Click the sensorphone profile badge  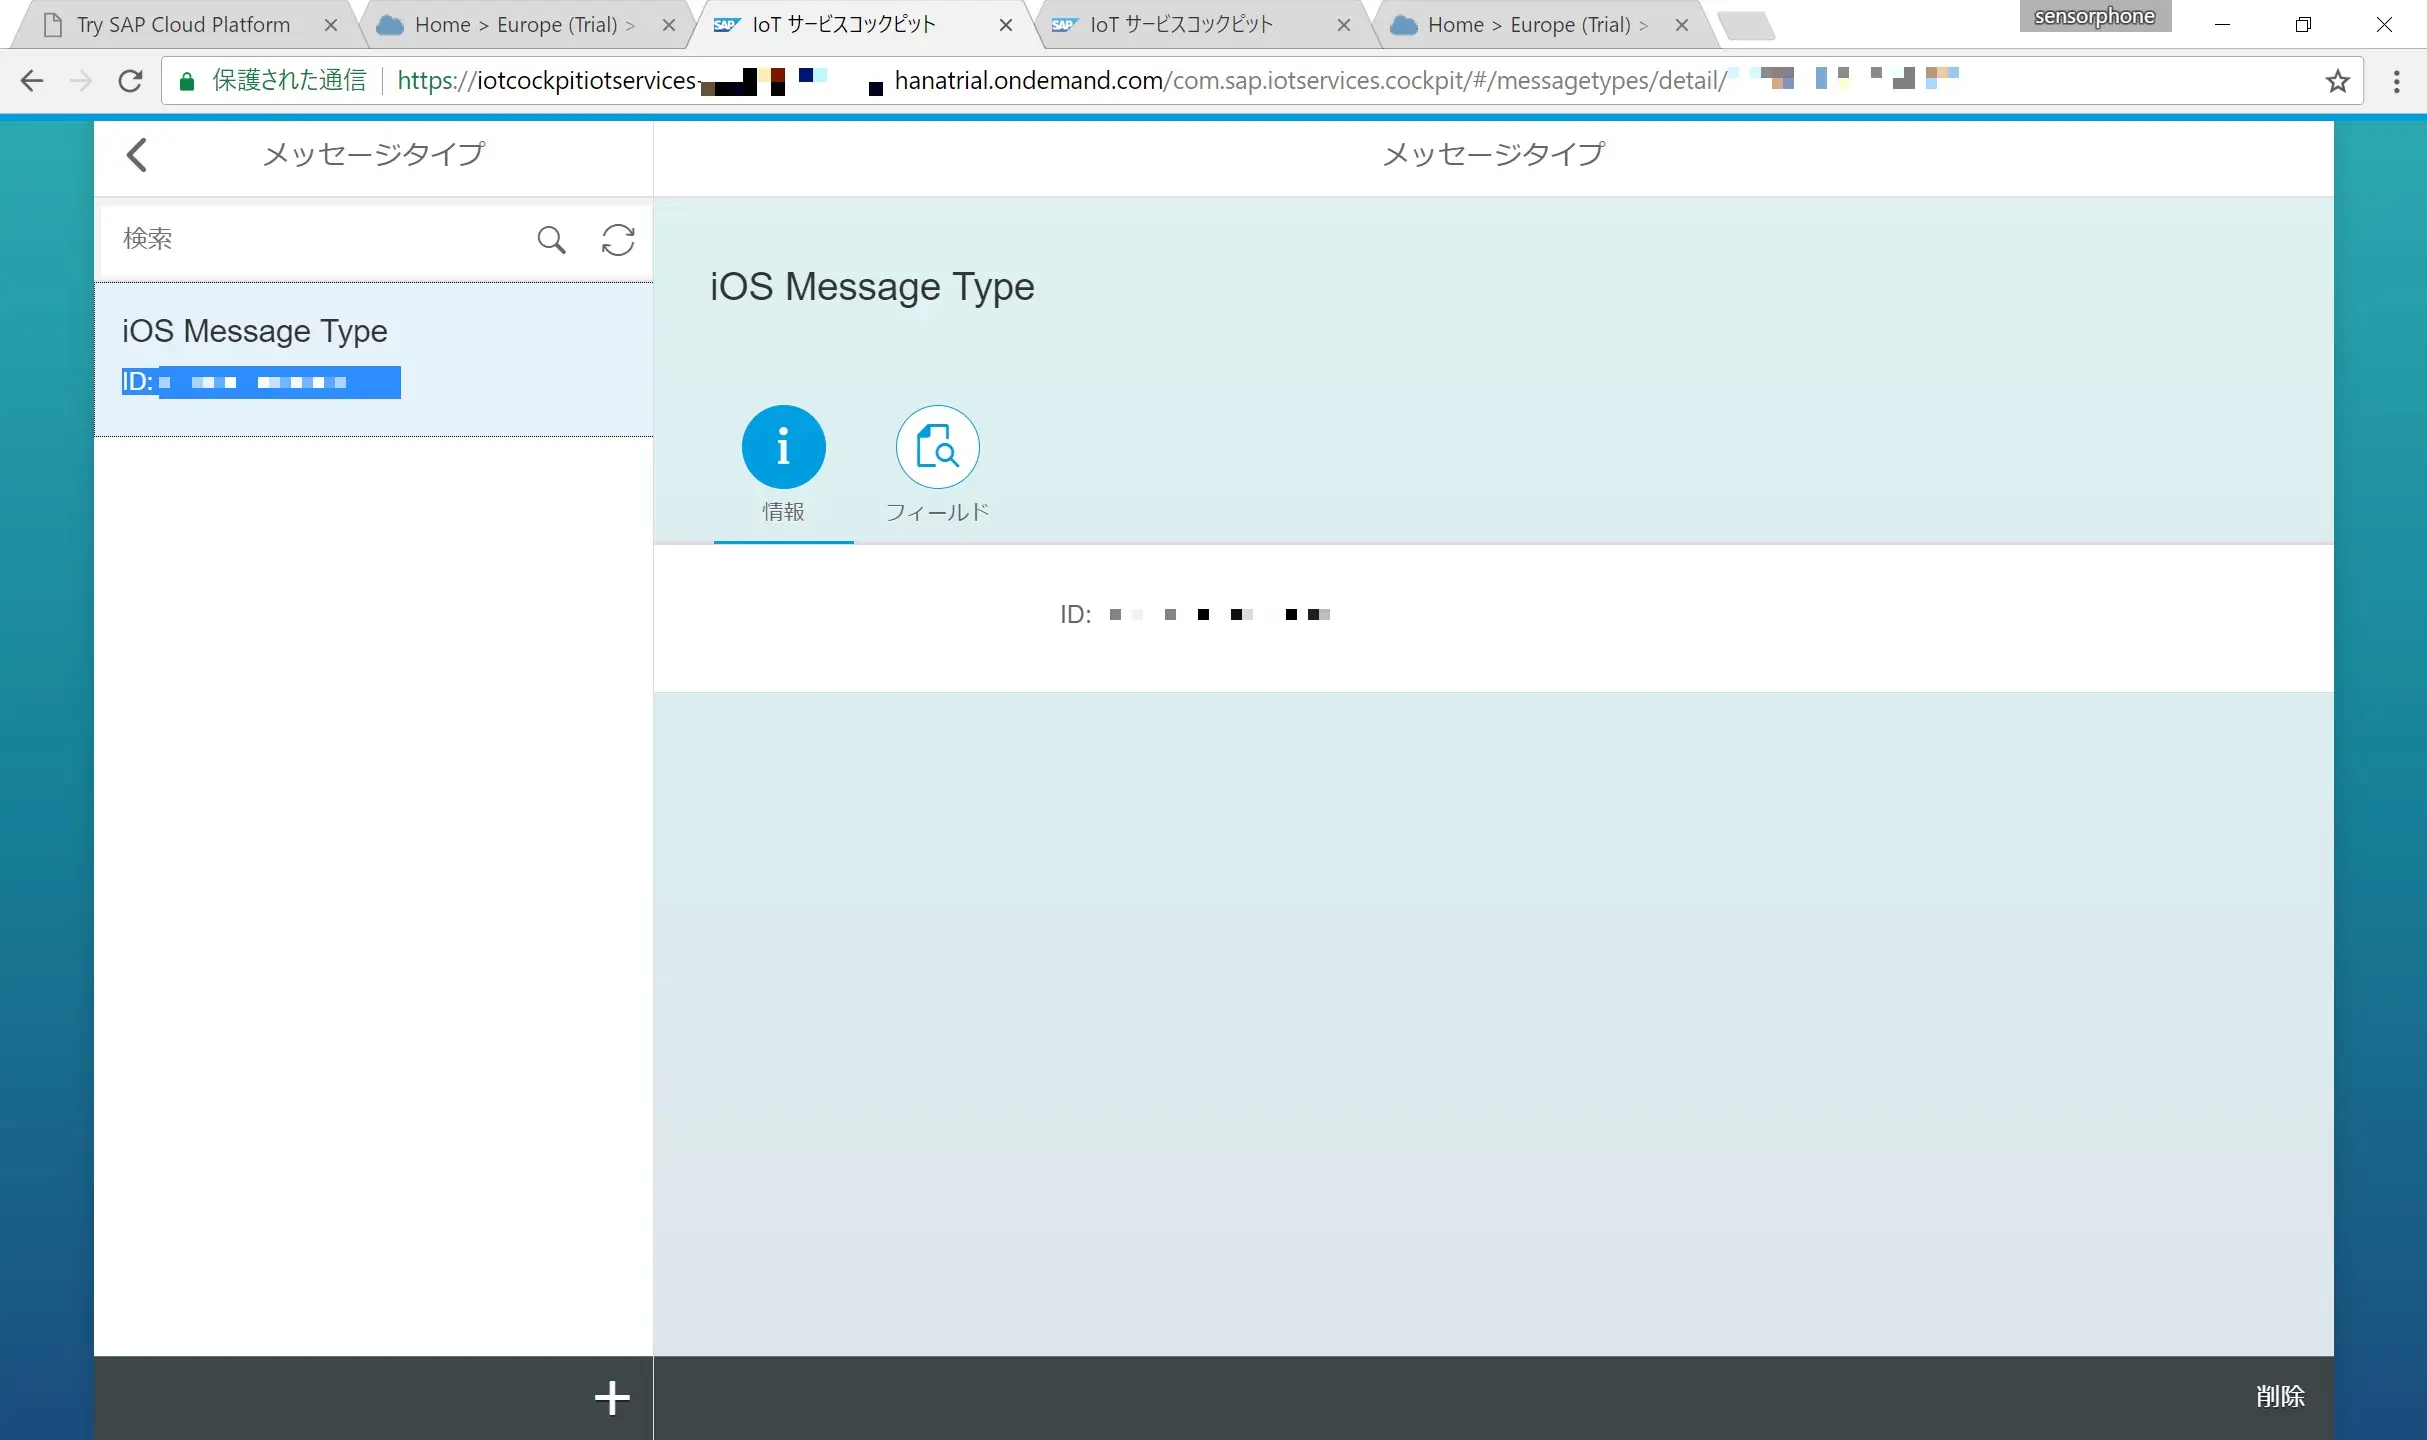point(2095,16)
